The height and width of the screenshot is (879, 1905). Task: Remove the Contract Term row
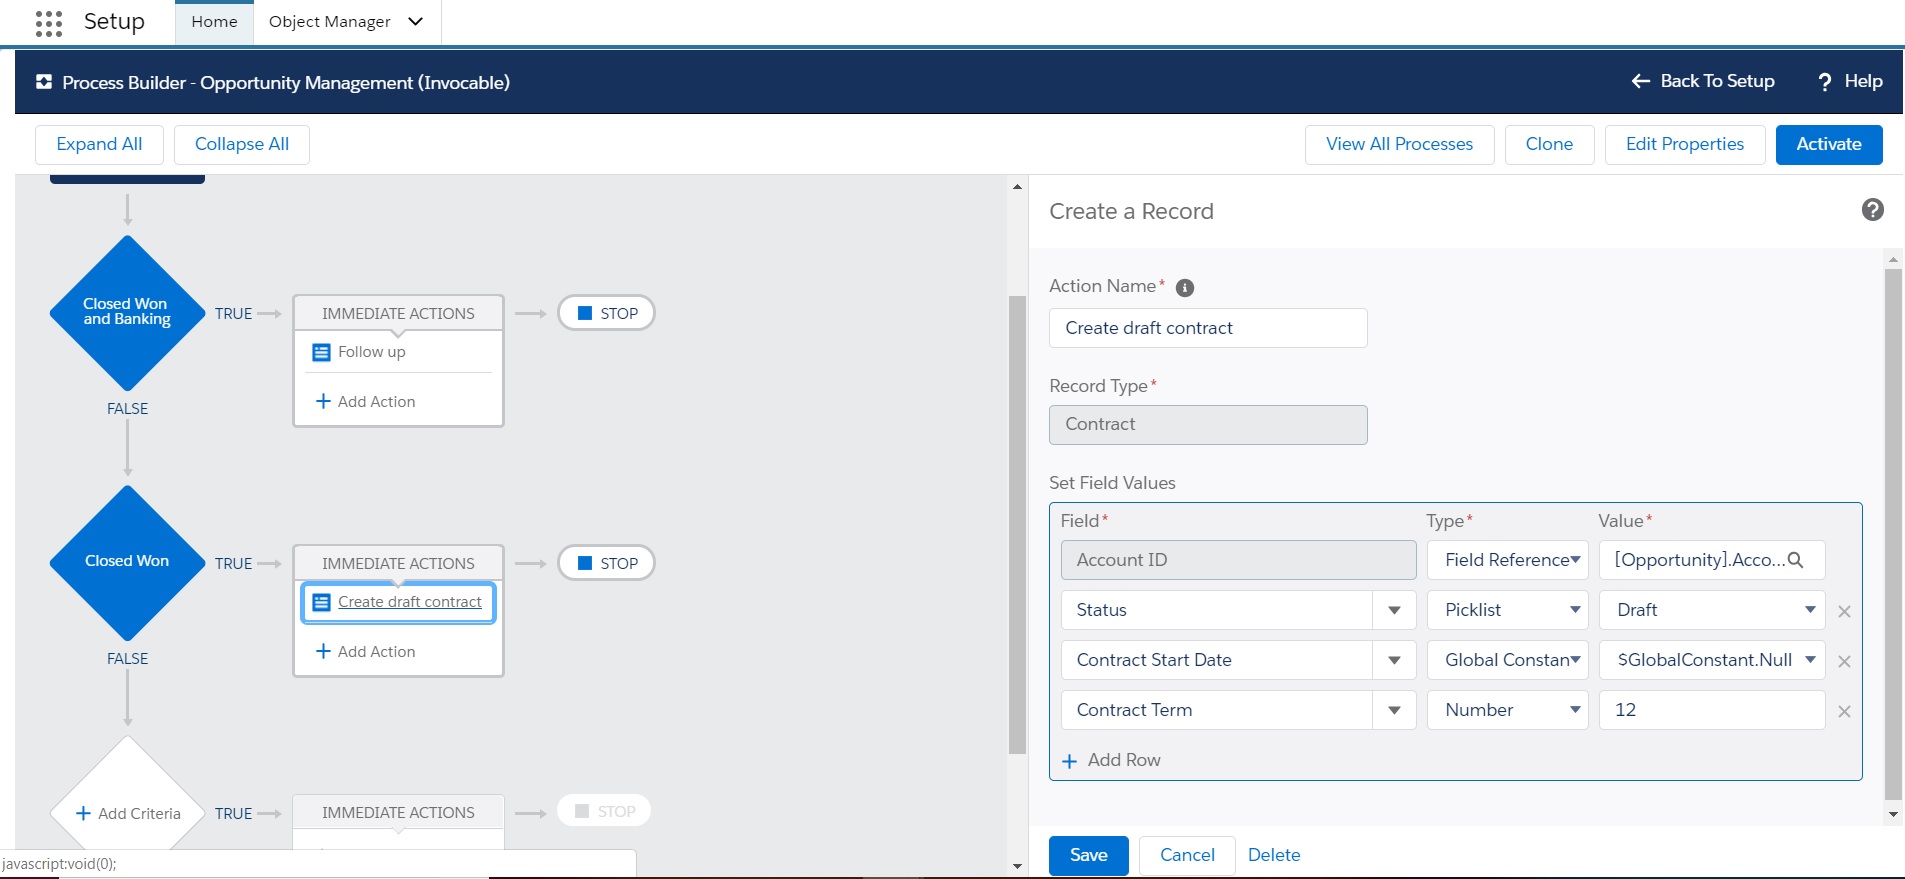[x=1845, y=711]
